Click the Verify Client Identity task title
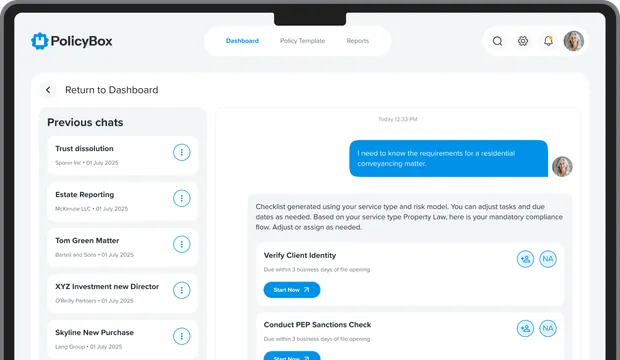 click(x=300, y=256)
